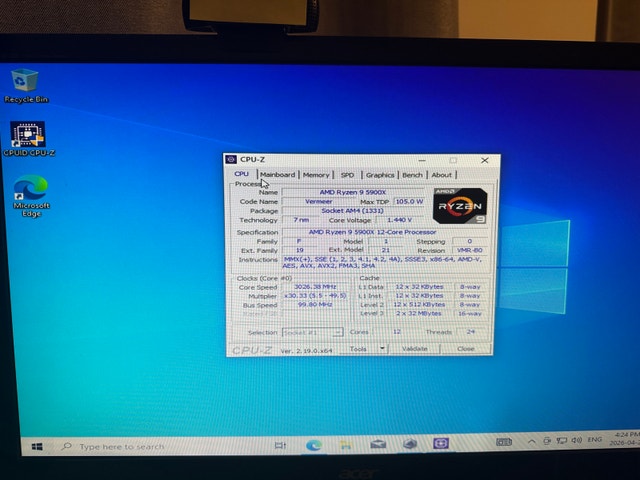
Task: Click the Ver. 2.19.0.x64 version text
Action: coord(306,351)
